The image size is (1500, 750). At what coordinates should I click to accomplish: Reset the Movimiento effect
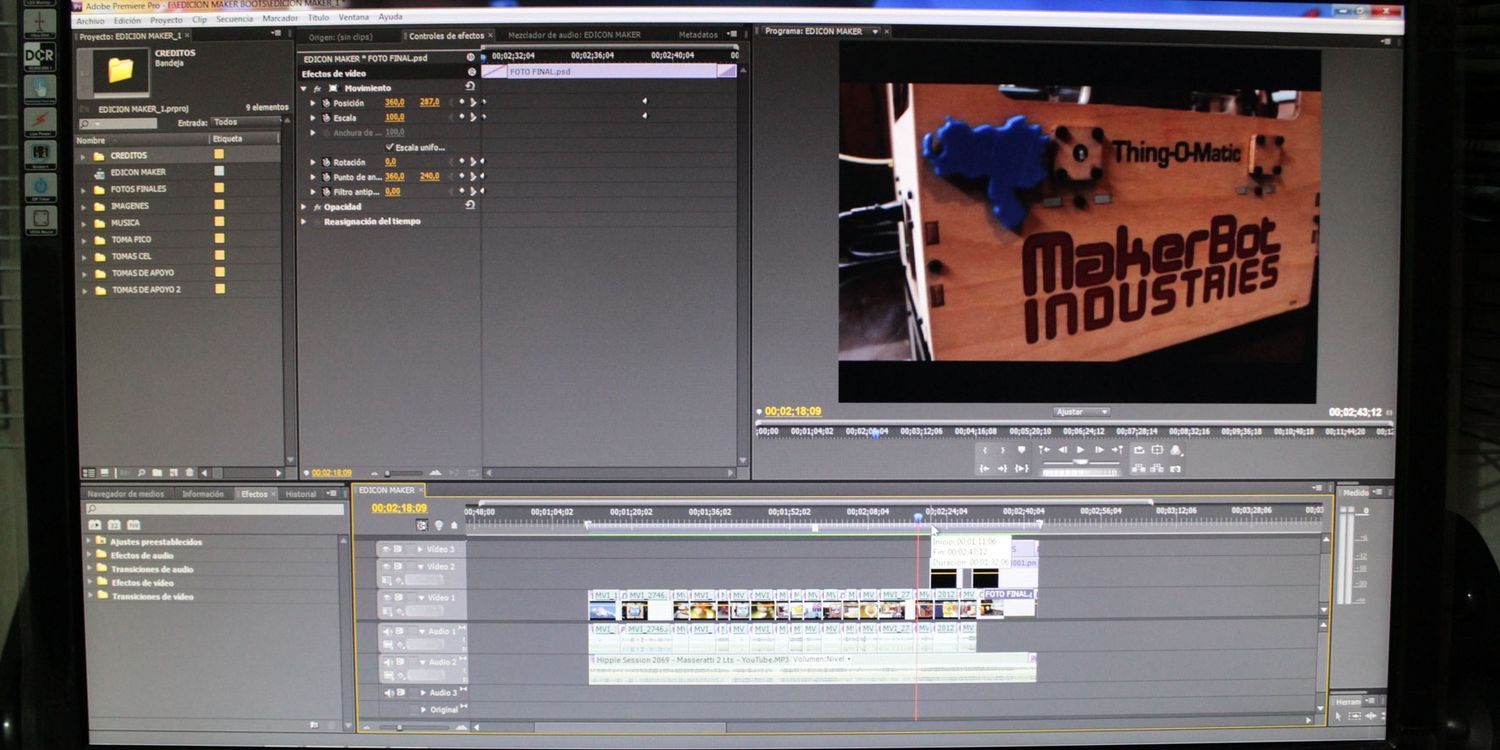click(x=471, y=87)
